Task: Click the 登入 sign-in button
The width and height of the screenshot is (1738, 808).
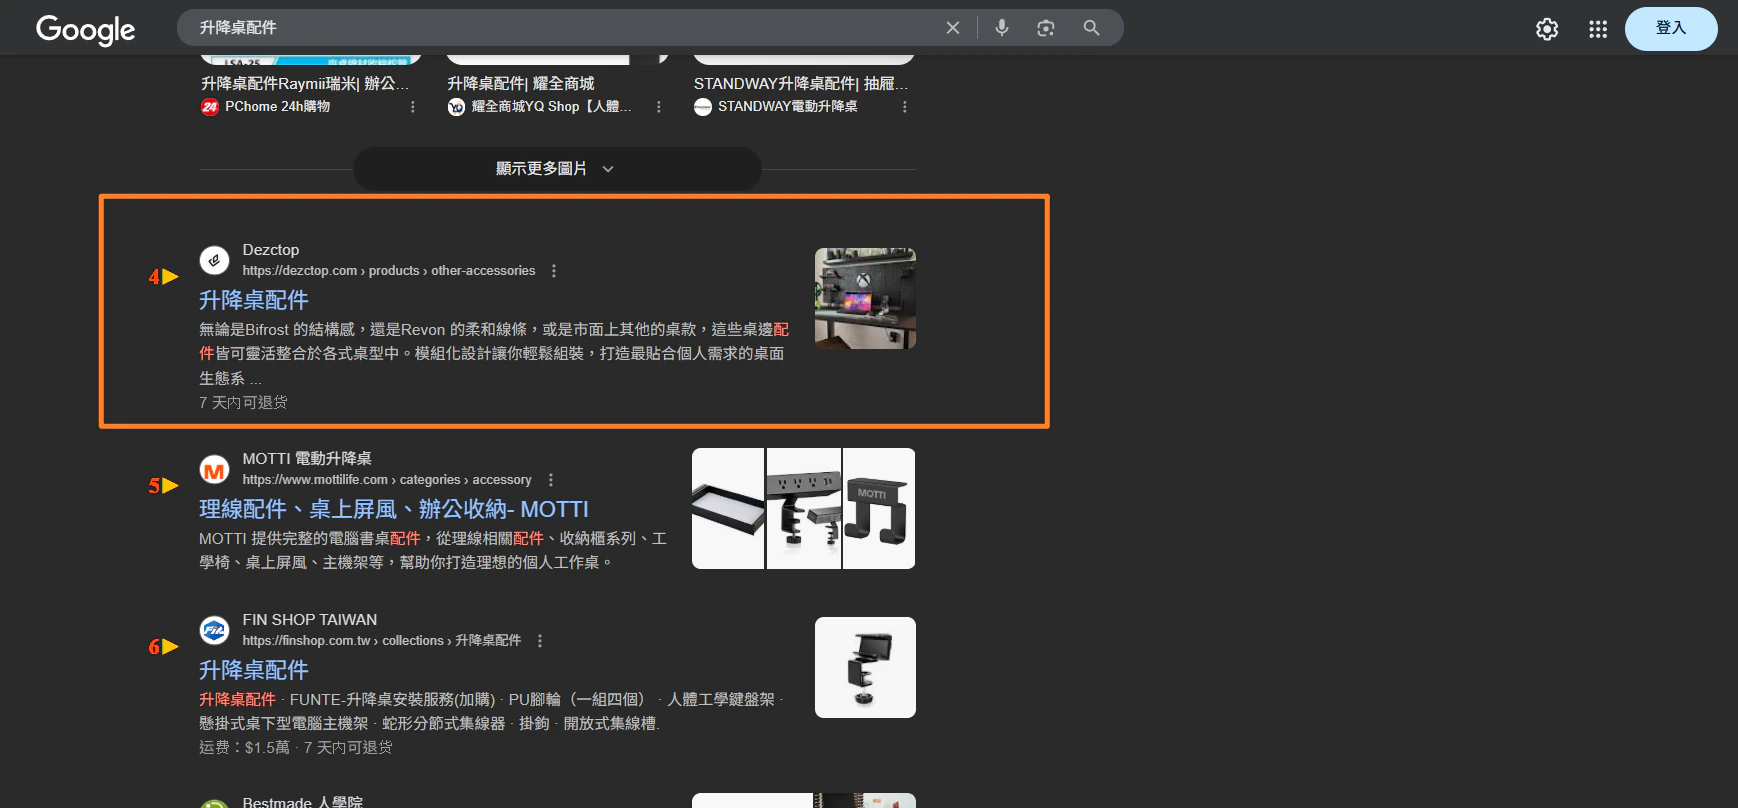Action: point(1671,28)
